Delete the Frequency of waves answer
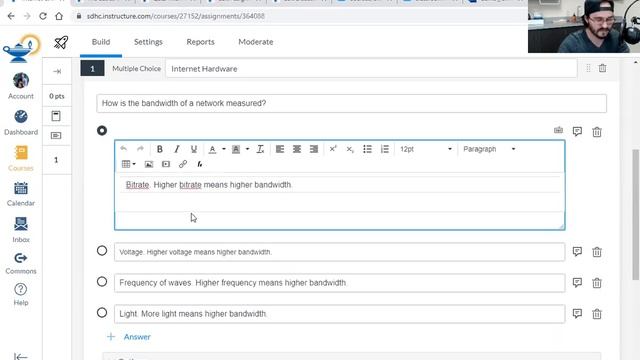 597,283
